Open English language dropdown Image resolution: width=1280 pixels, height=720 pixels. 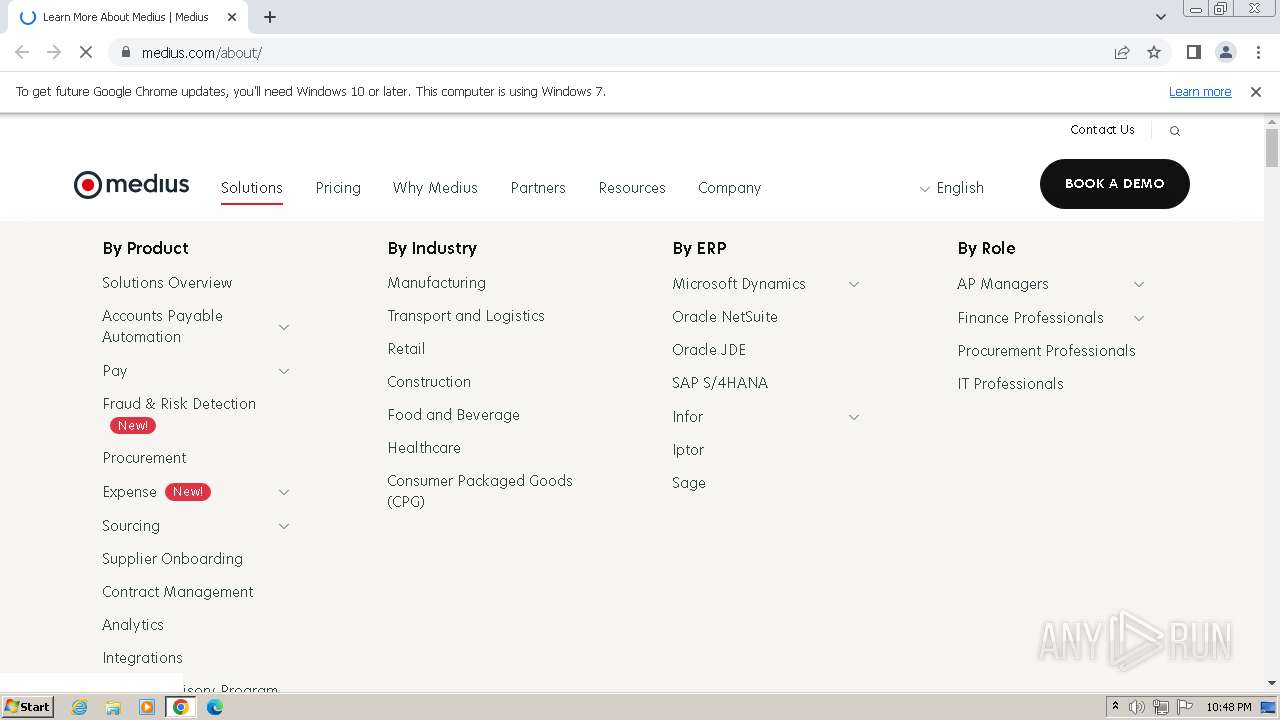coord(951,188)
